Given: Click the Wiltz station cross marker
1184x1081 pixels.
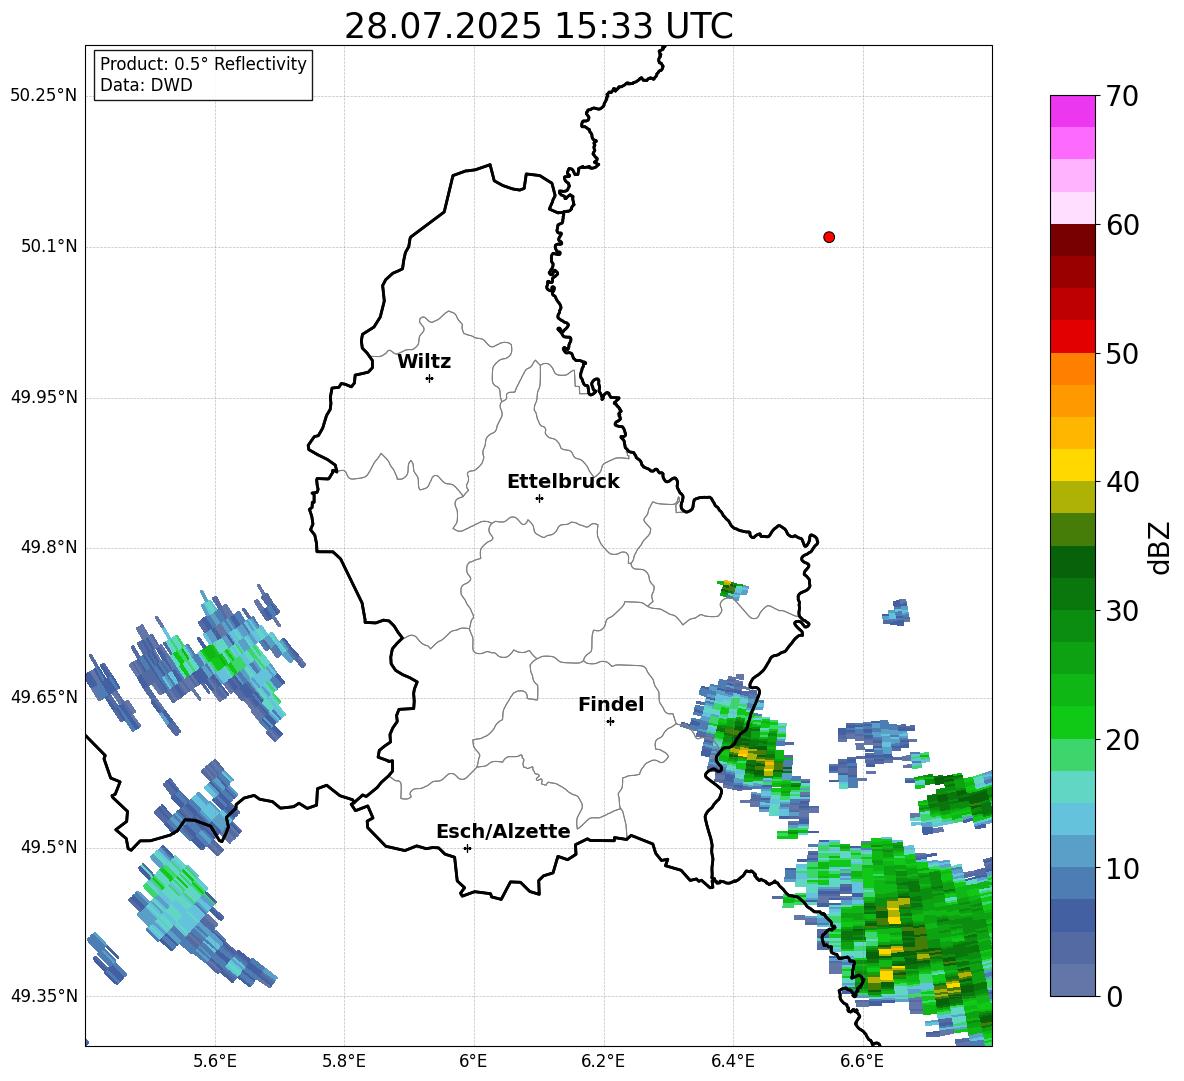Looking at the screenshot, I should click(430, 378).
